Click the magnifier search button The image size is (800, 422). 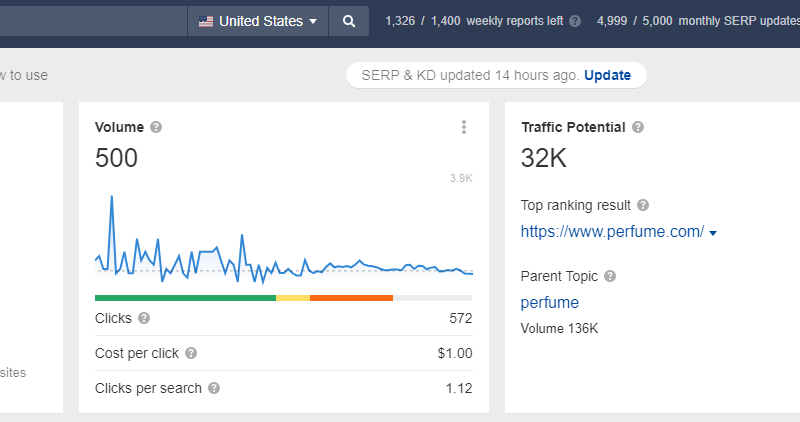[x=348, y=21]
